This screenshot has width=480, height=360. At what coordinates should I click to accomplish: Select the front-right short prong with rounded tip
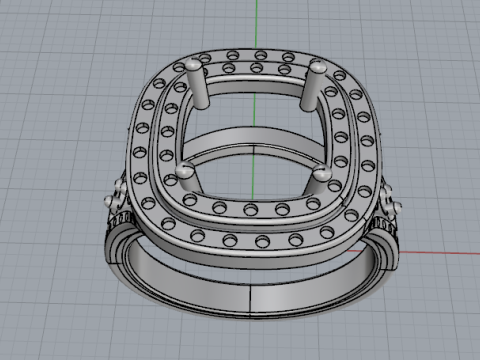(319, 179)
